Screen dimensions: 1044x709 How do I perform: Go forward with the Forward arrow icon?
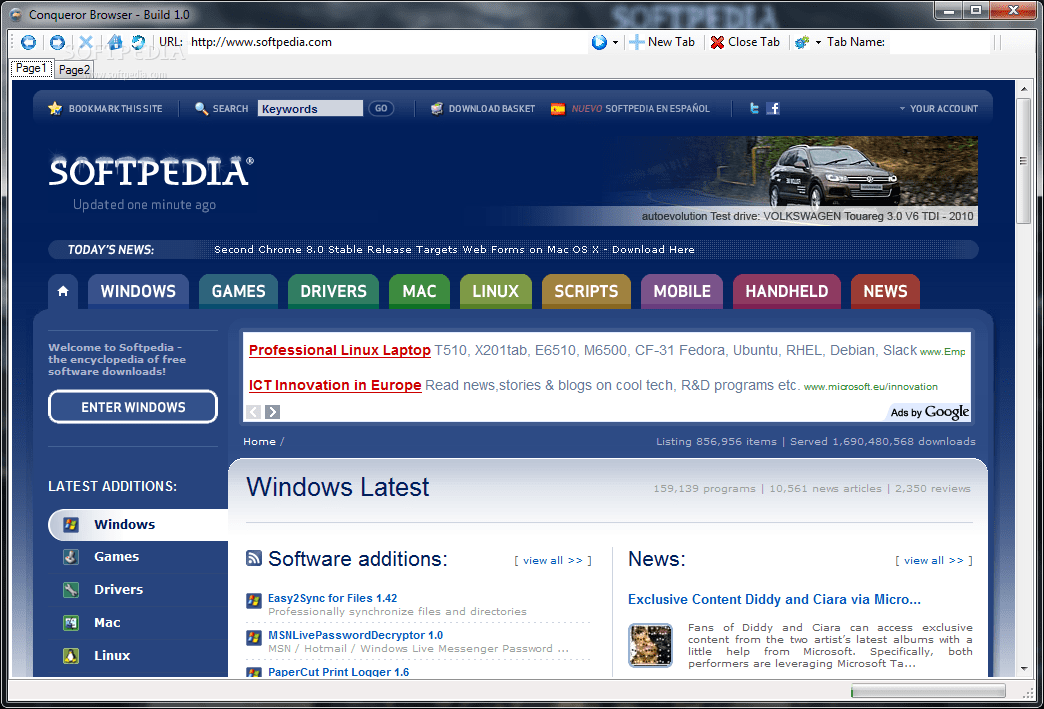[57, 43]
